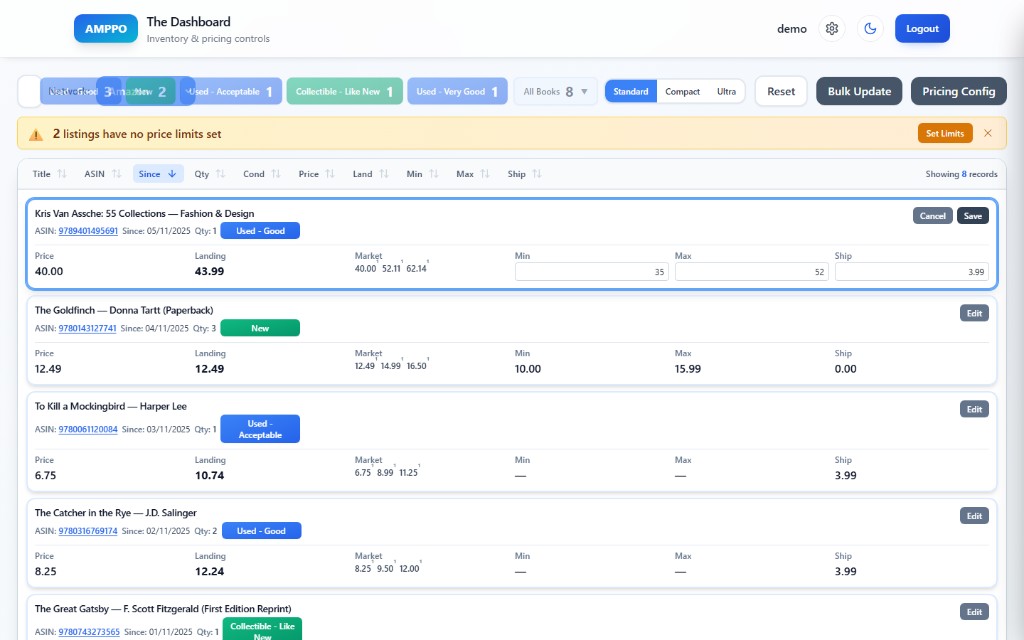This screenshot has height=640, width=1024.
Task: Switch to Ultra view density
Action: (726, 91)
